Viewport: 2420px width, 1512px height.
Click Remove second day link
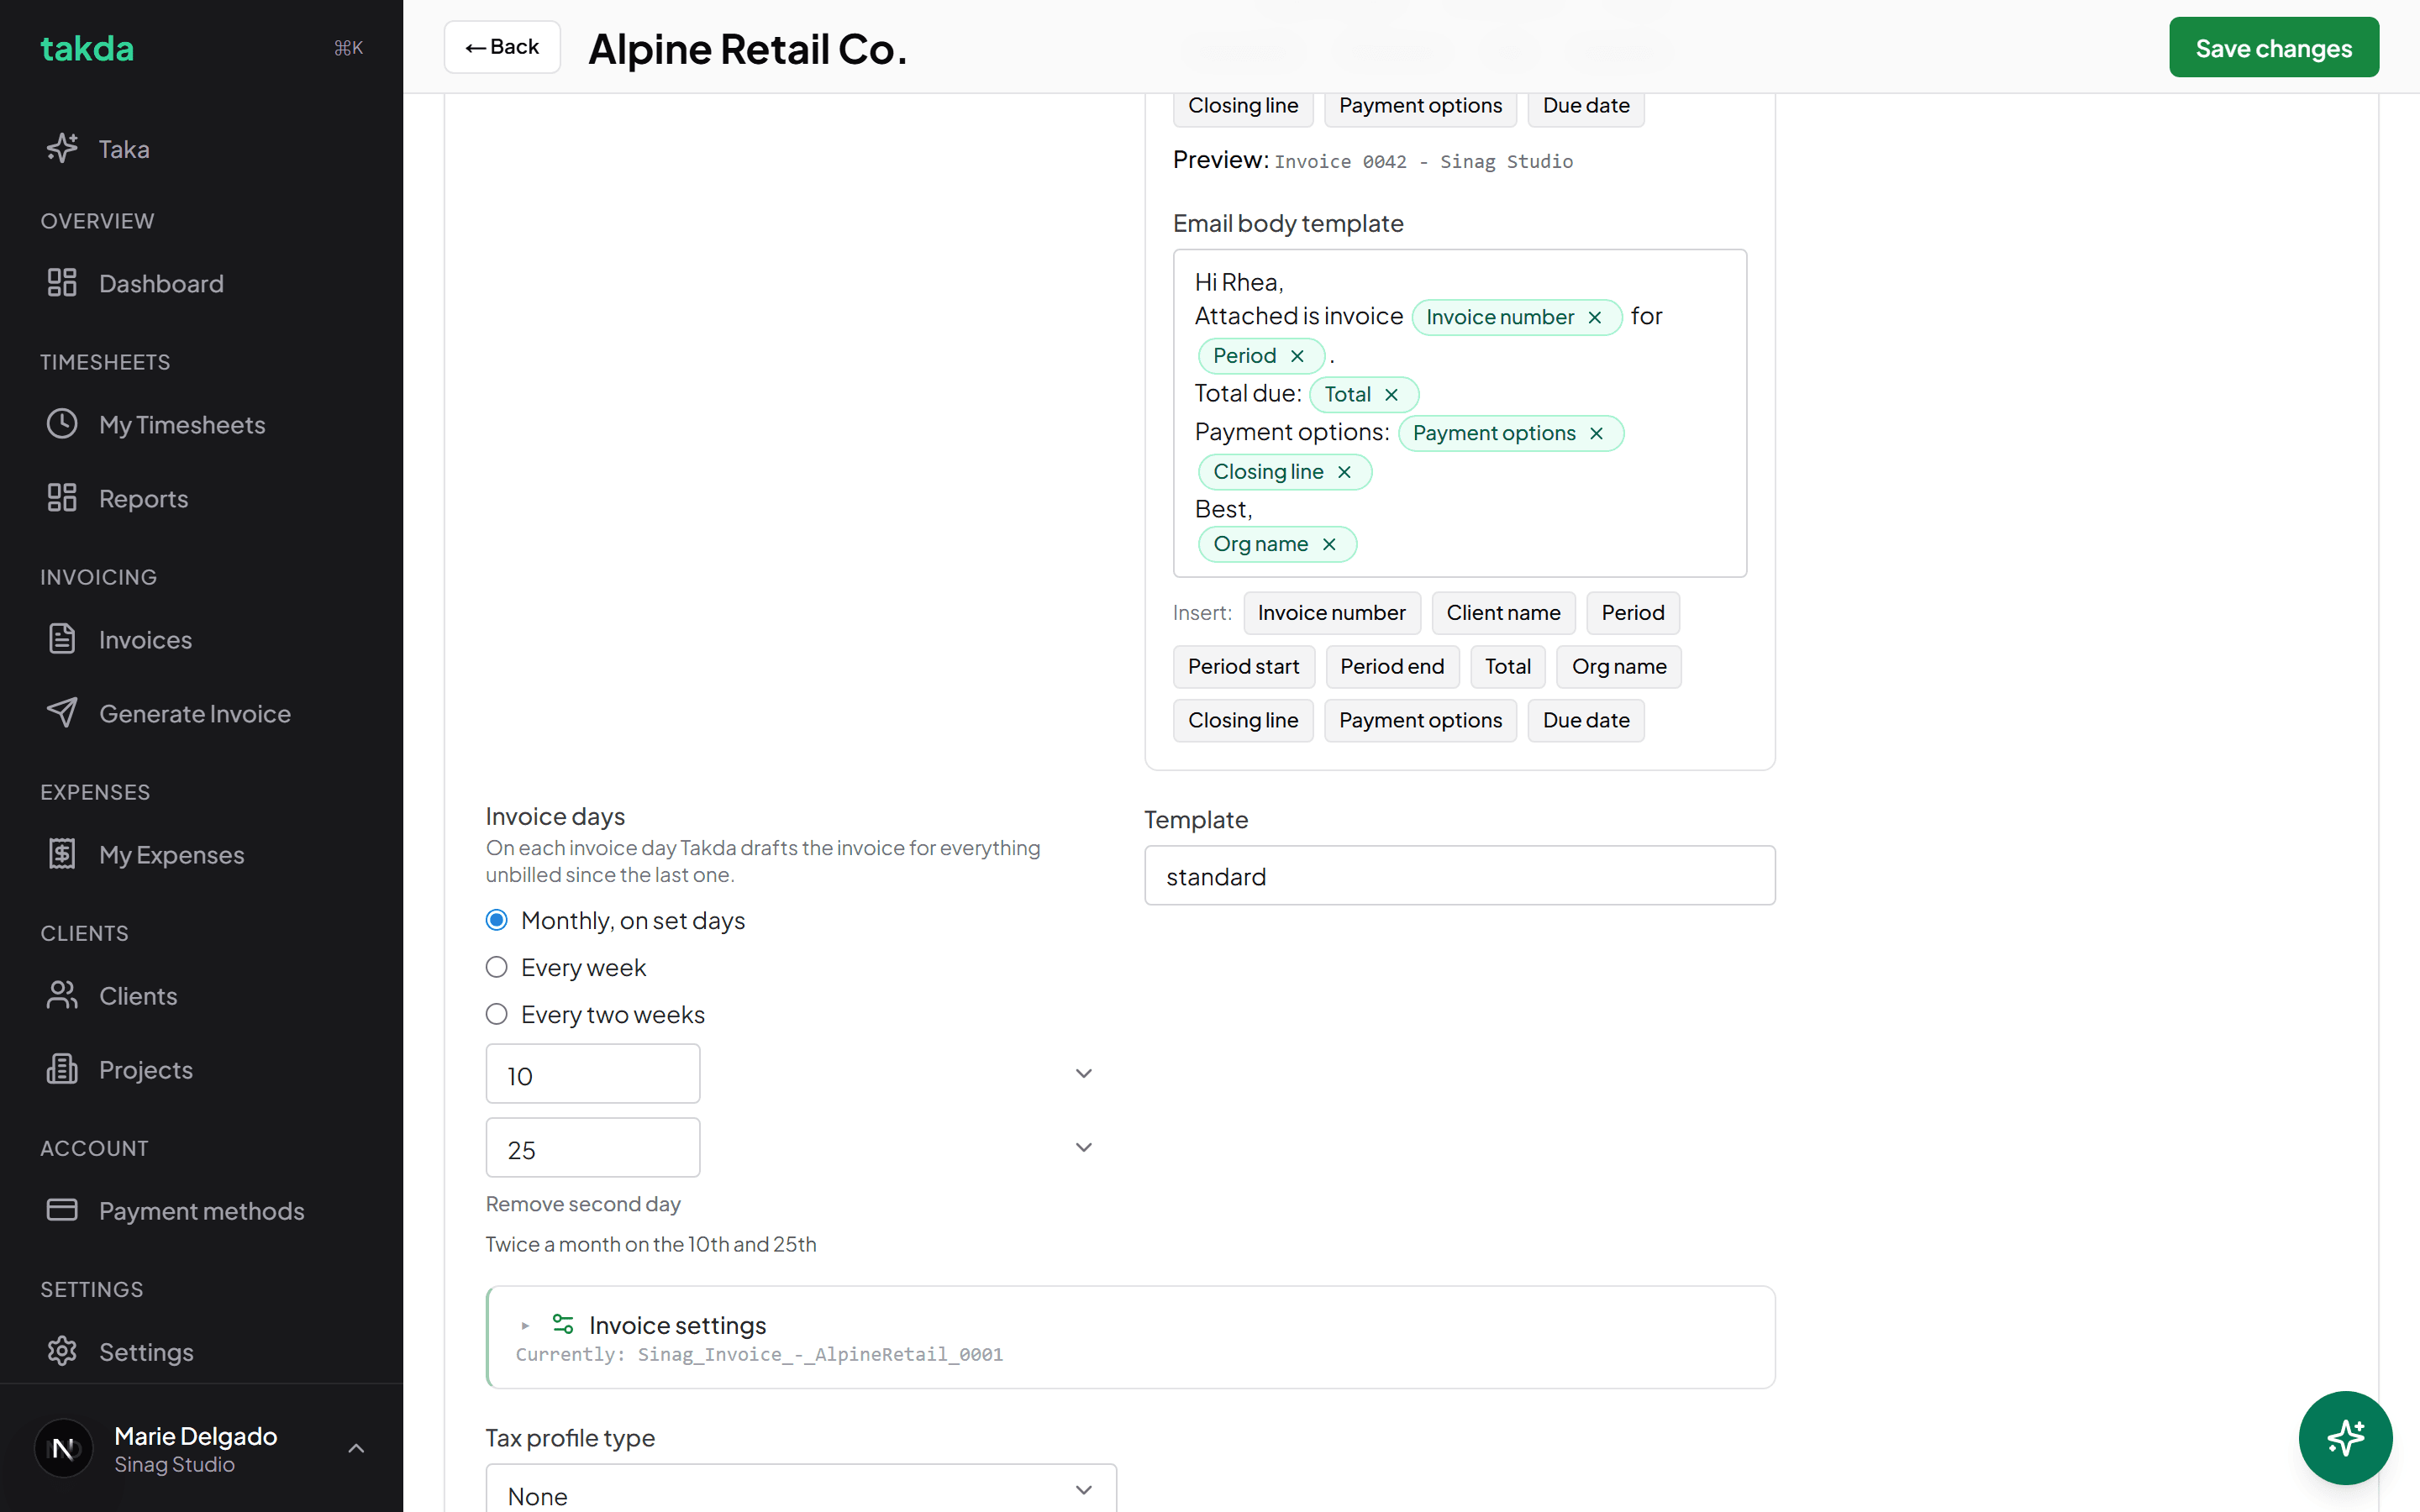coord(583,1204)
